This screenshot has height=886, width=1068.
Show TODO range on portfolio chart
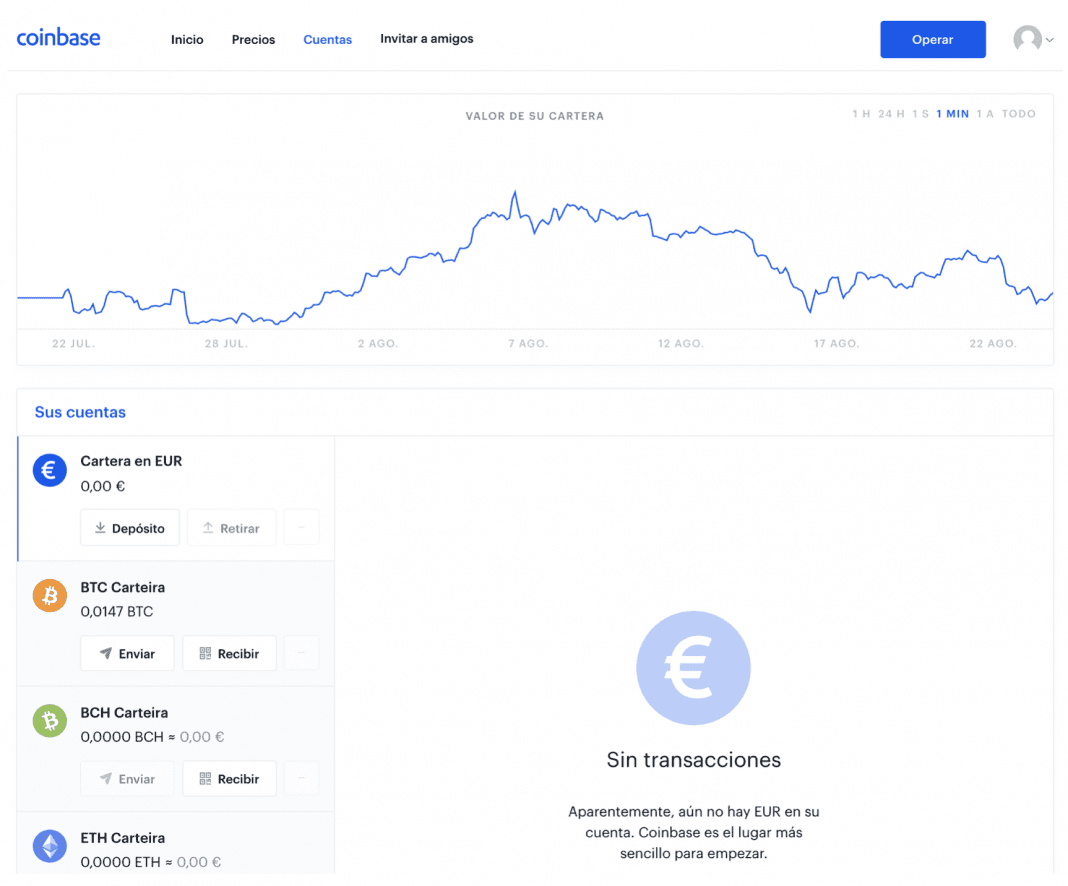coord(1017,114)
